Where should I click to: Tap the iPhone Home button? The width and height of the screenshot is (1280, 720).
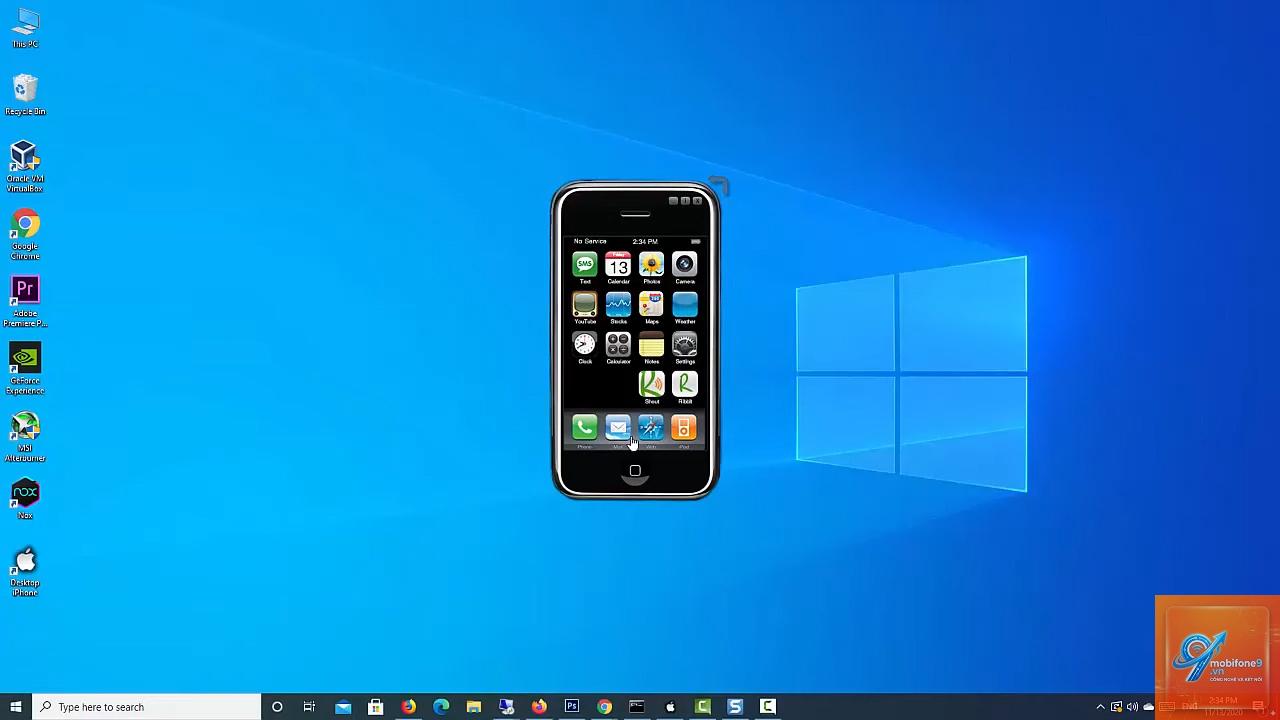pos(635,471)
